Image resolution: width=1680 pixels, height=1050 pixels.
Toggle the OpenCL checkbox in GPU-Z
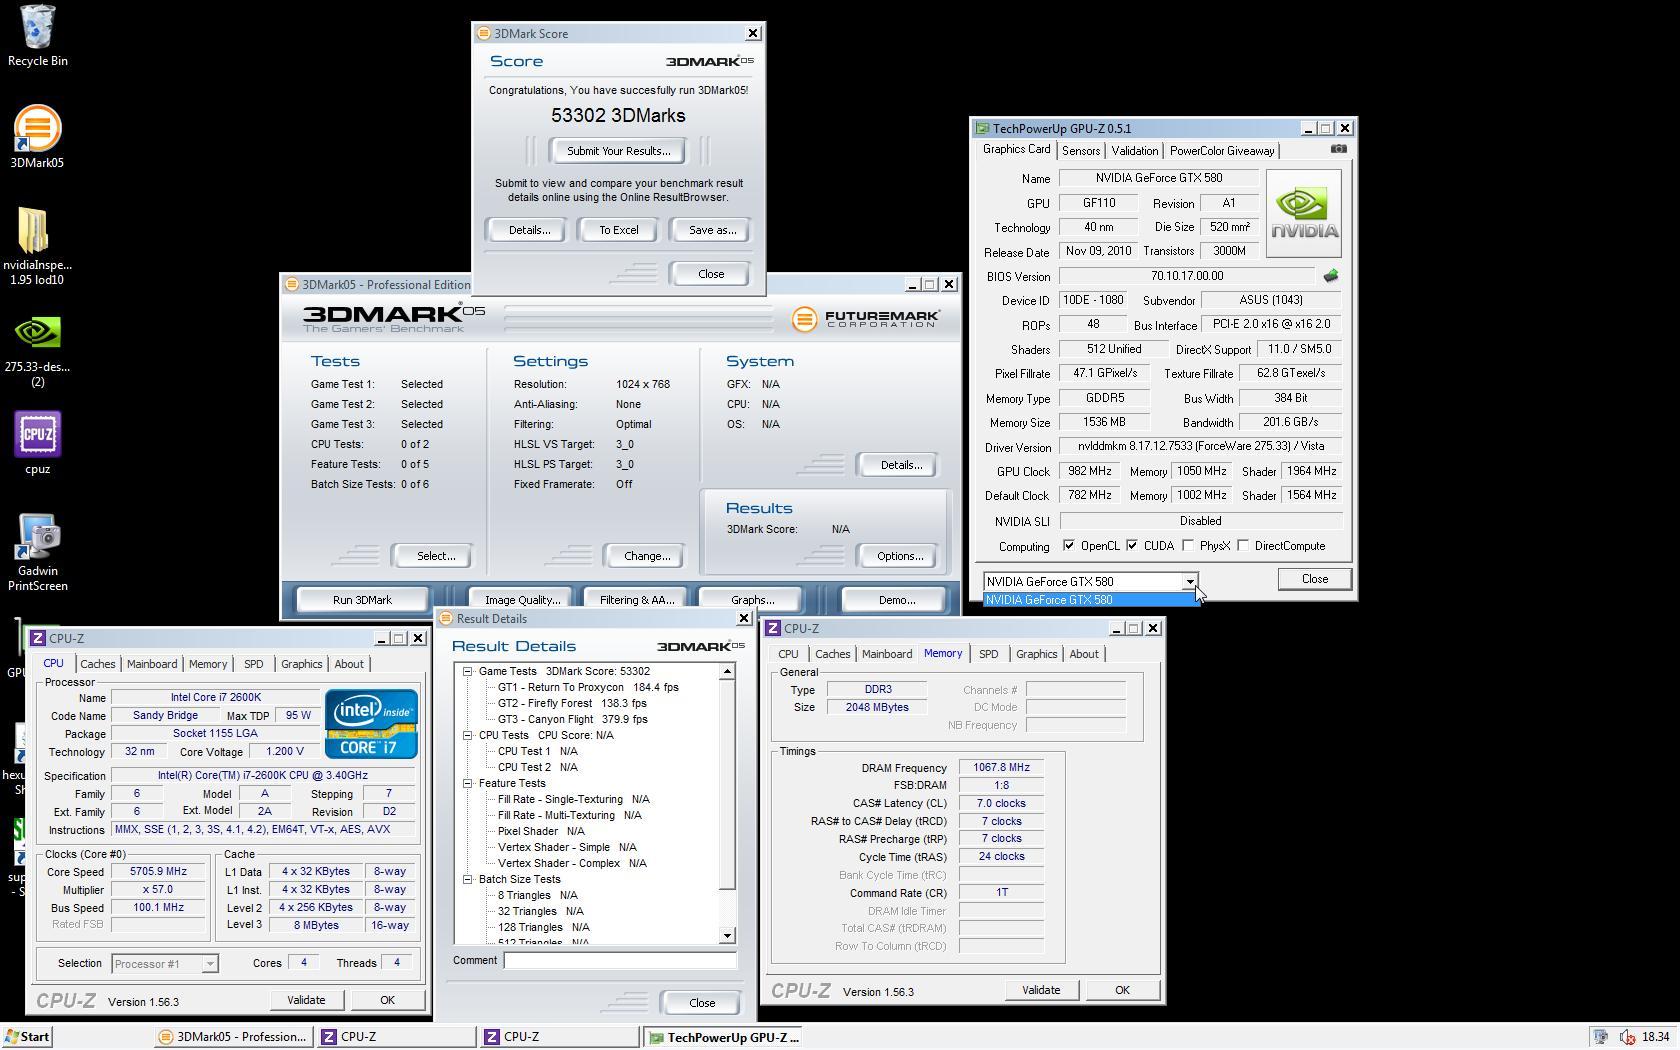[1069, 546]
